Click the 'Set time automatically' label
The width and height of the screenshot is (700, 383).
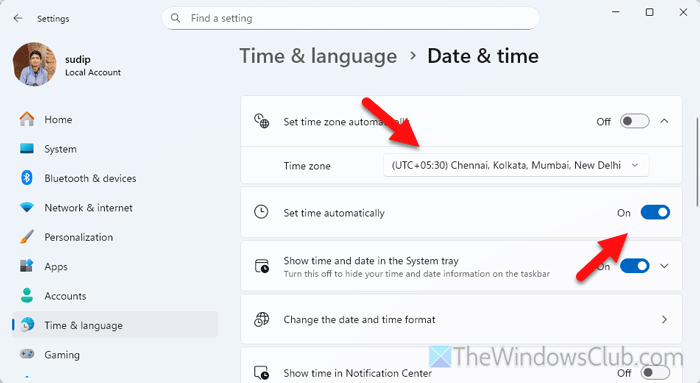tap(334, 213)
